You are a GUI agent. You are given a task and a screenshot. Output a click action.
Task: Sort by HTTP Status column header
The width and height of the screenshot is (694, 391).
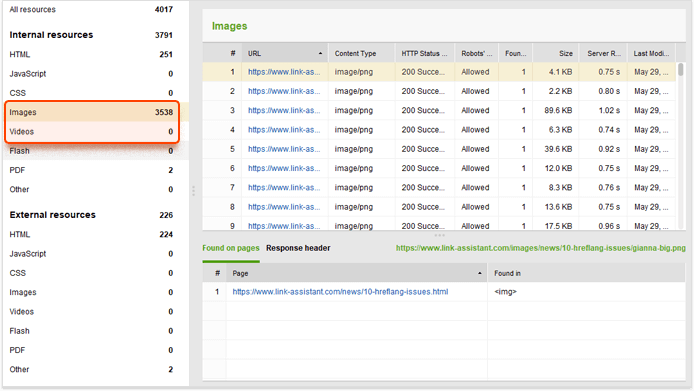coord(424,54)
